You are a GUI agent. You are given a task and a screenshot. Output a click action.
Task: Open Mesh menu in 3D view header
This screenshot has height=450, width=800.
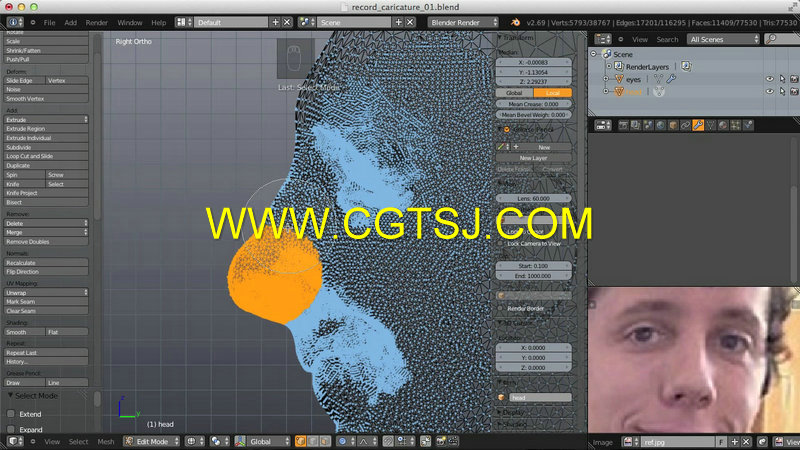pos(106,441)
